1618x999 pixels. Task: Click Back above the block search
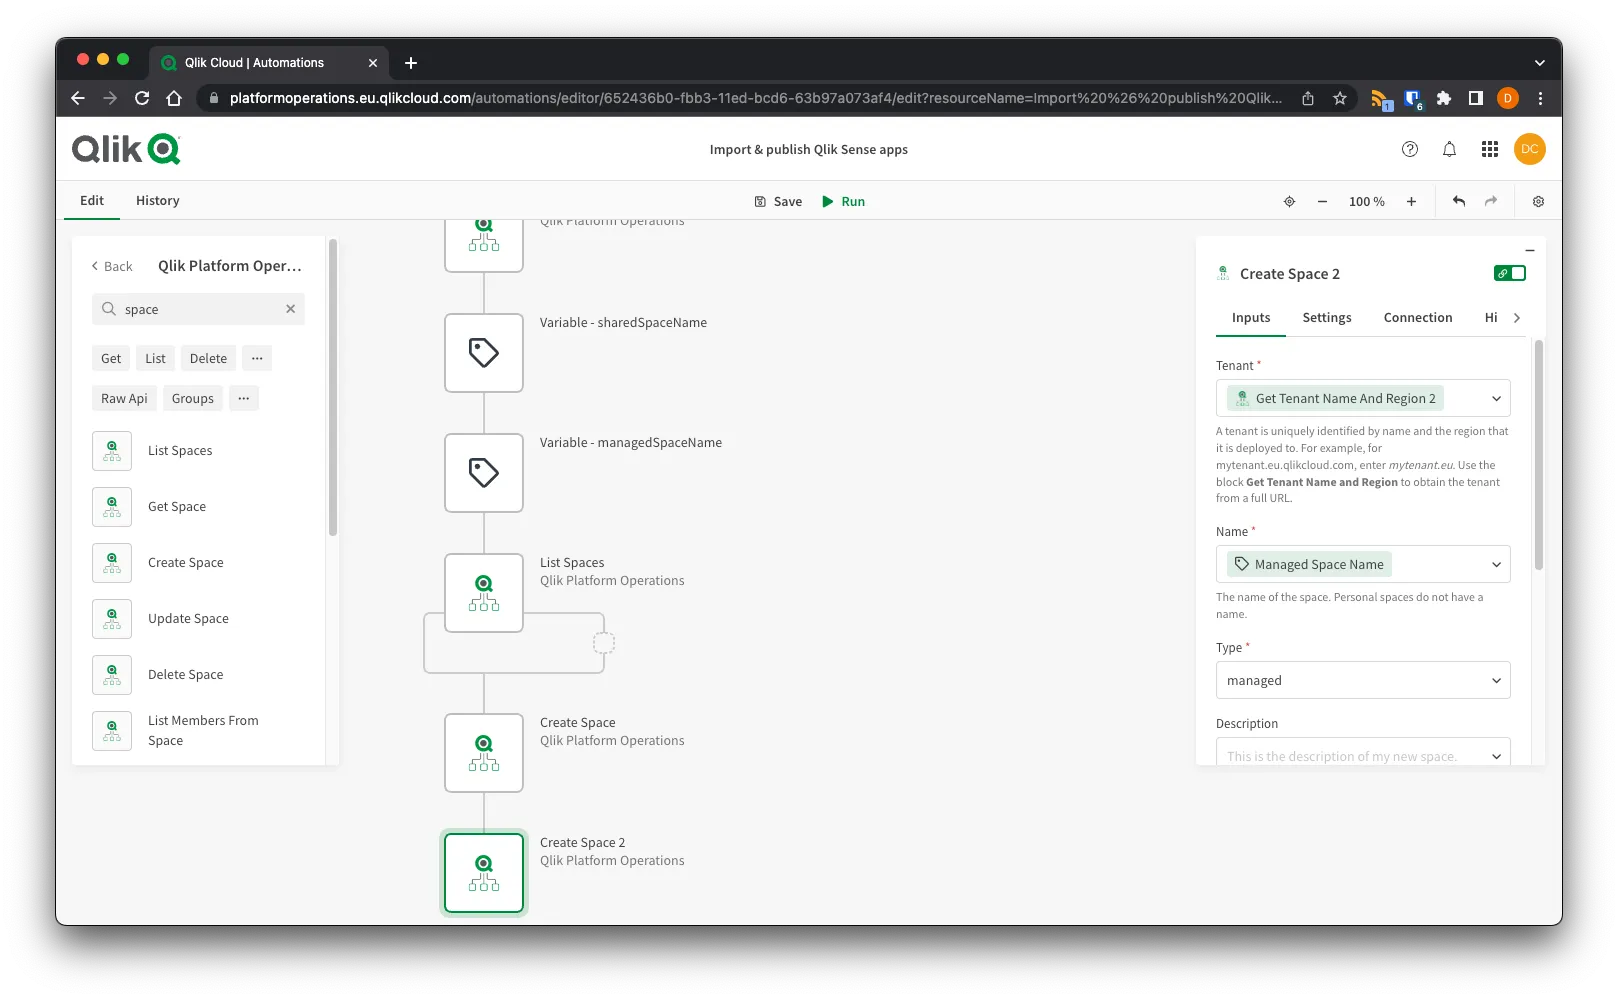click(111, 266)
